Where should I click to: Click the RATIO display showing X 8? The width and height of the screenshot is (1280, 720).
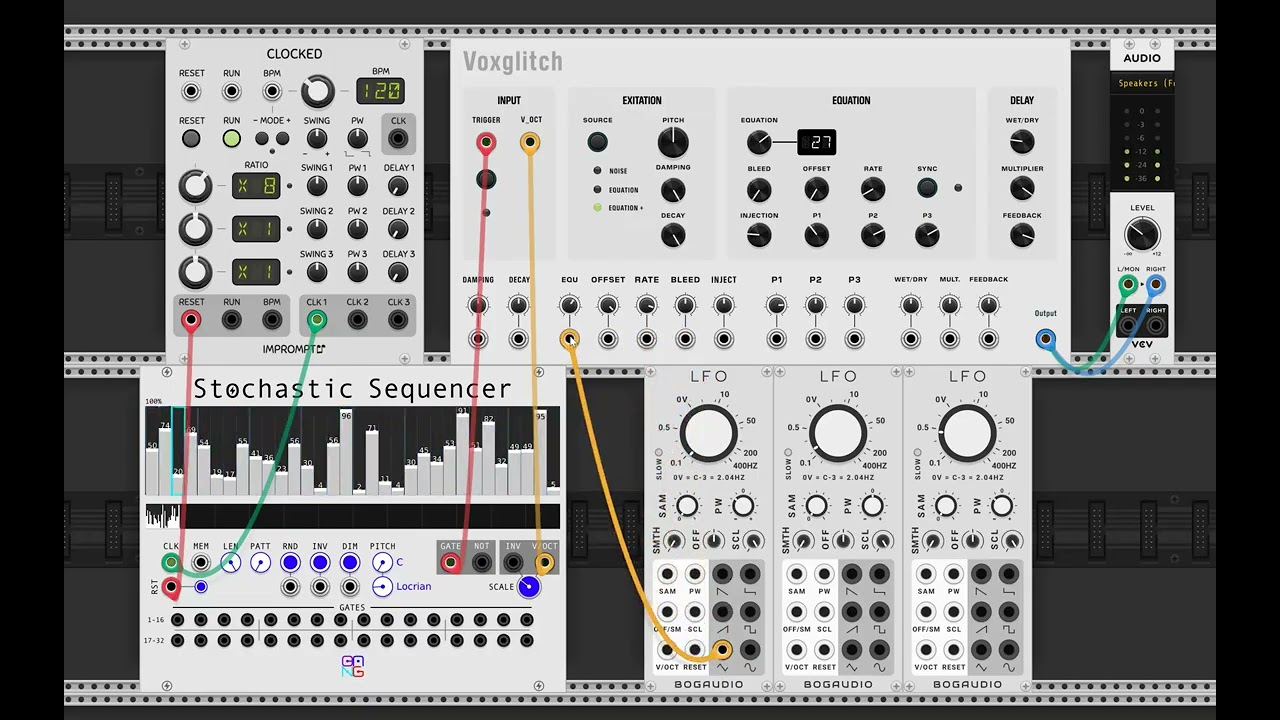tap(256, 186)
